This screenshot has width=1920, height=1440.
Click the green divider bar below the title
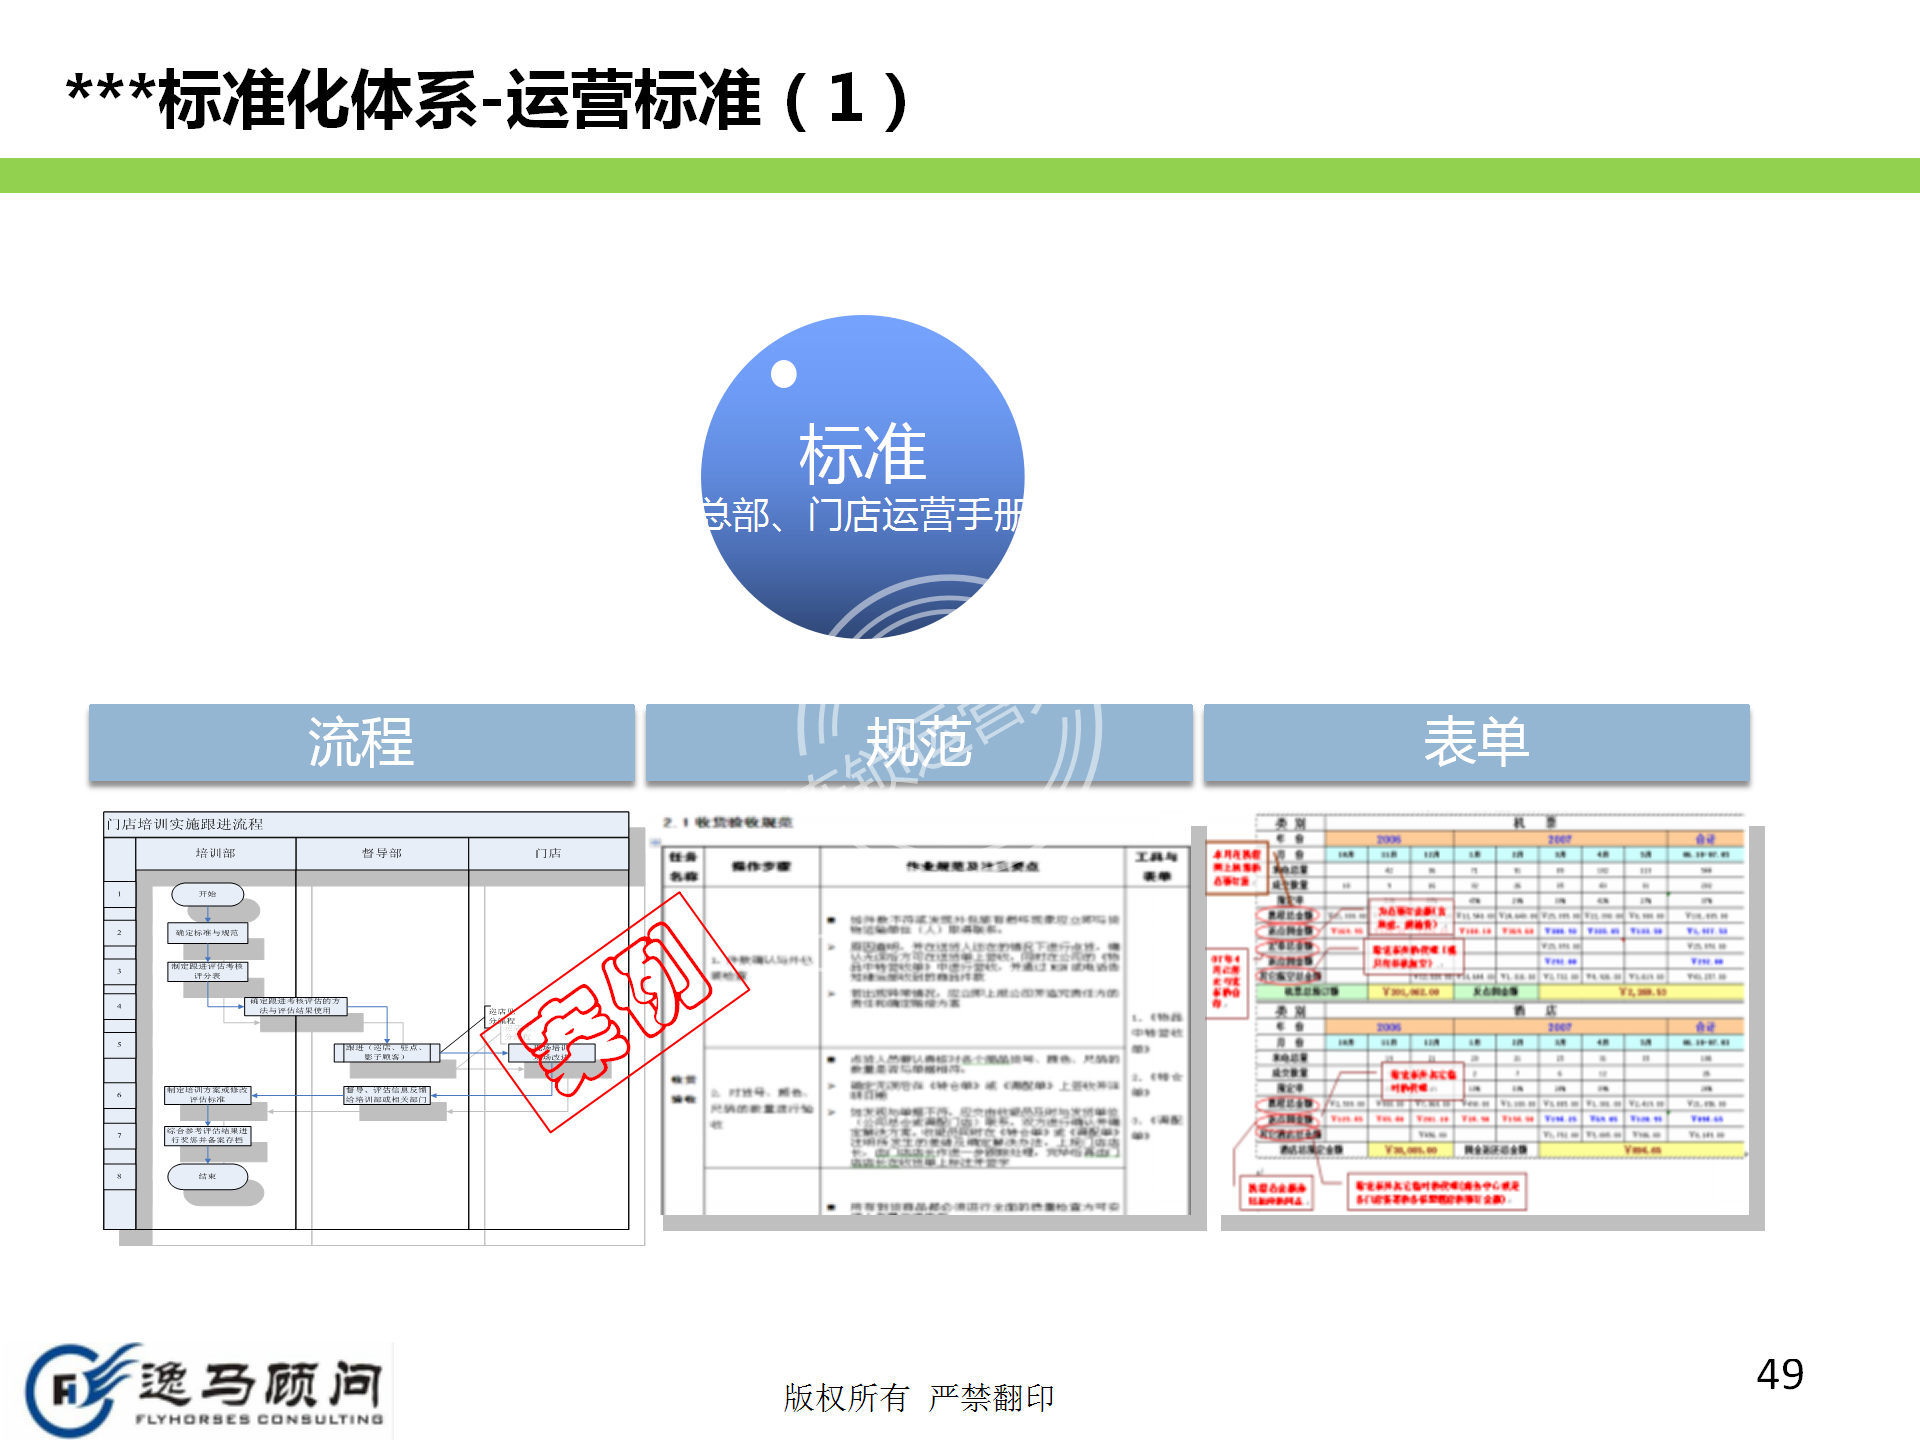click(x=960, y=175)
